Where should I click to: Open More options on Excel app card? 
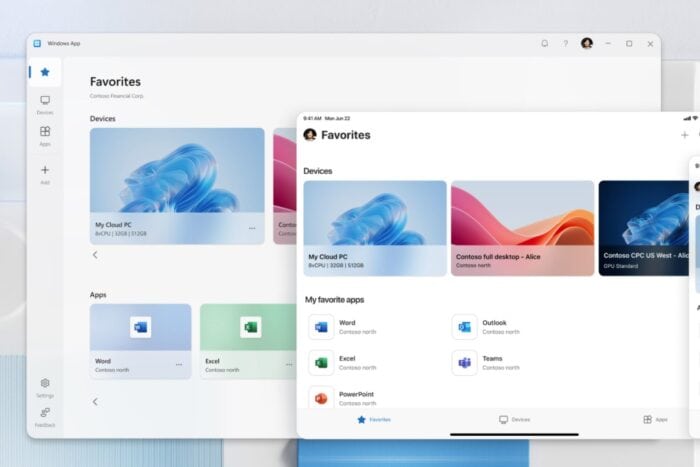point(289,365)
